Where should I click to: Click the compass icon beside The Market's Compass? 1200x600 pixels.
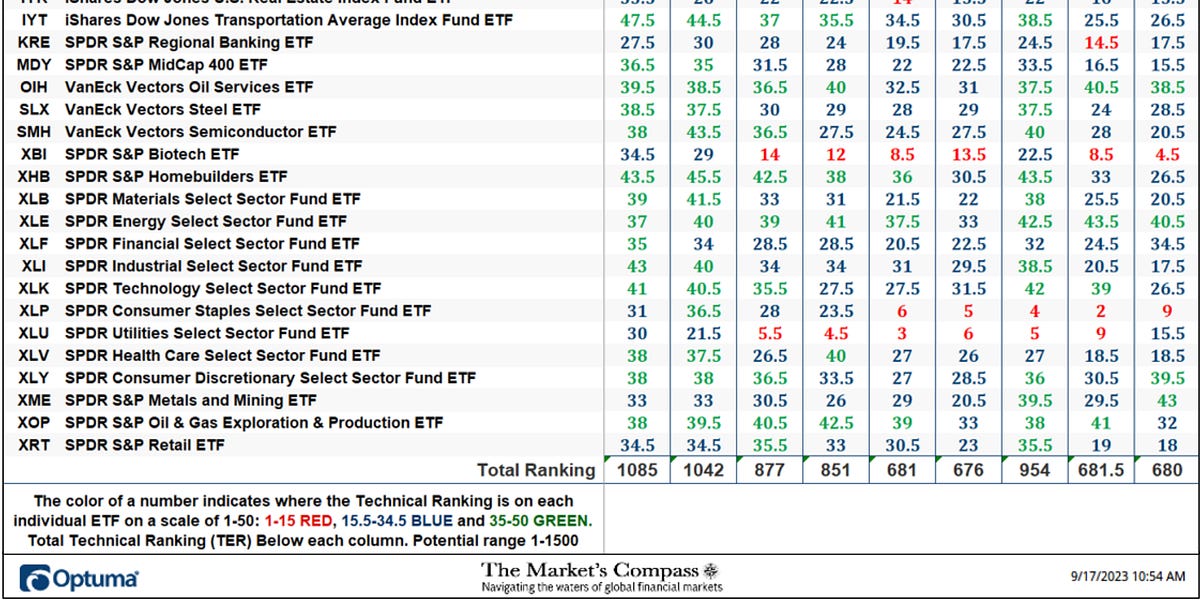(x=711, y=569)
